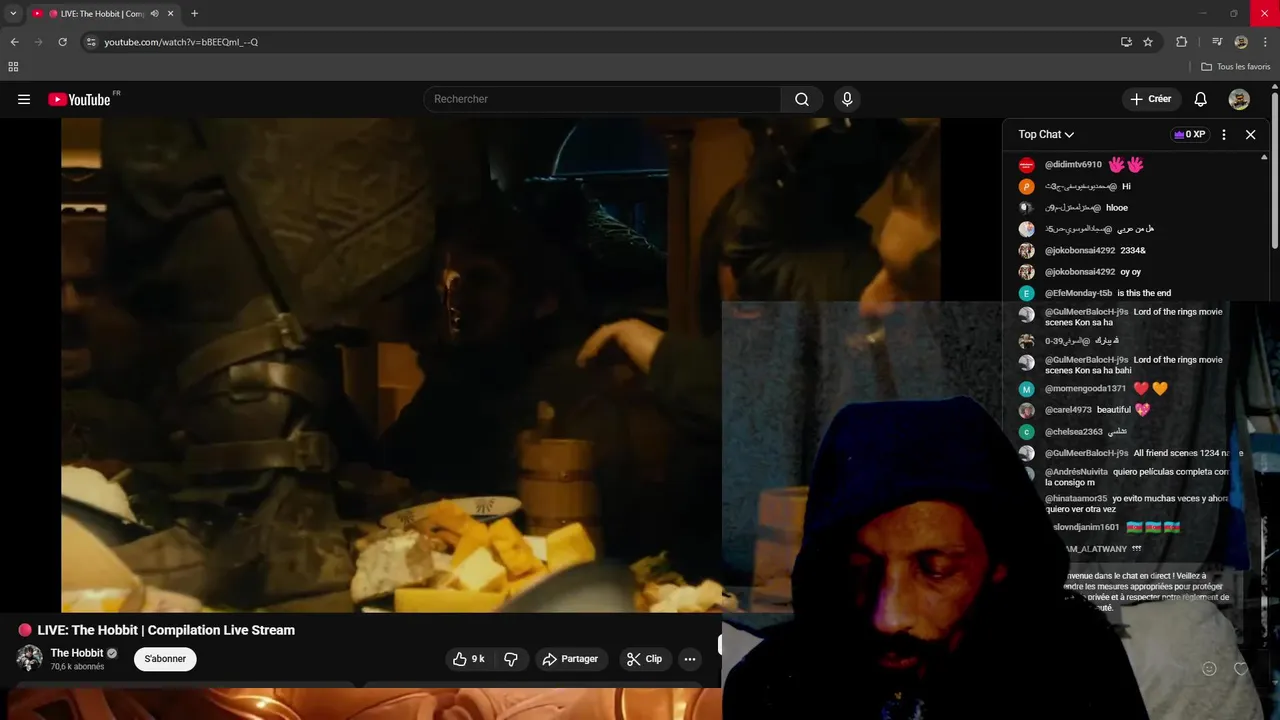Viewport: 1280px width, 720px height.
Task: Click chat user @didimtv6910
Action: pyautogui.click(x=1073, y=165)
